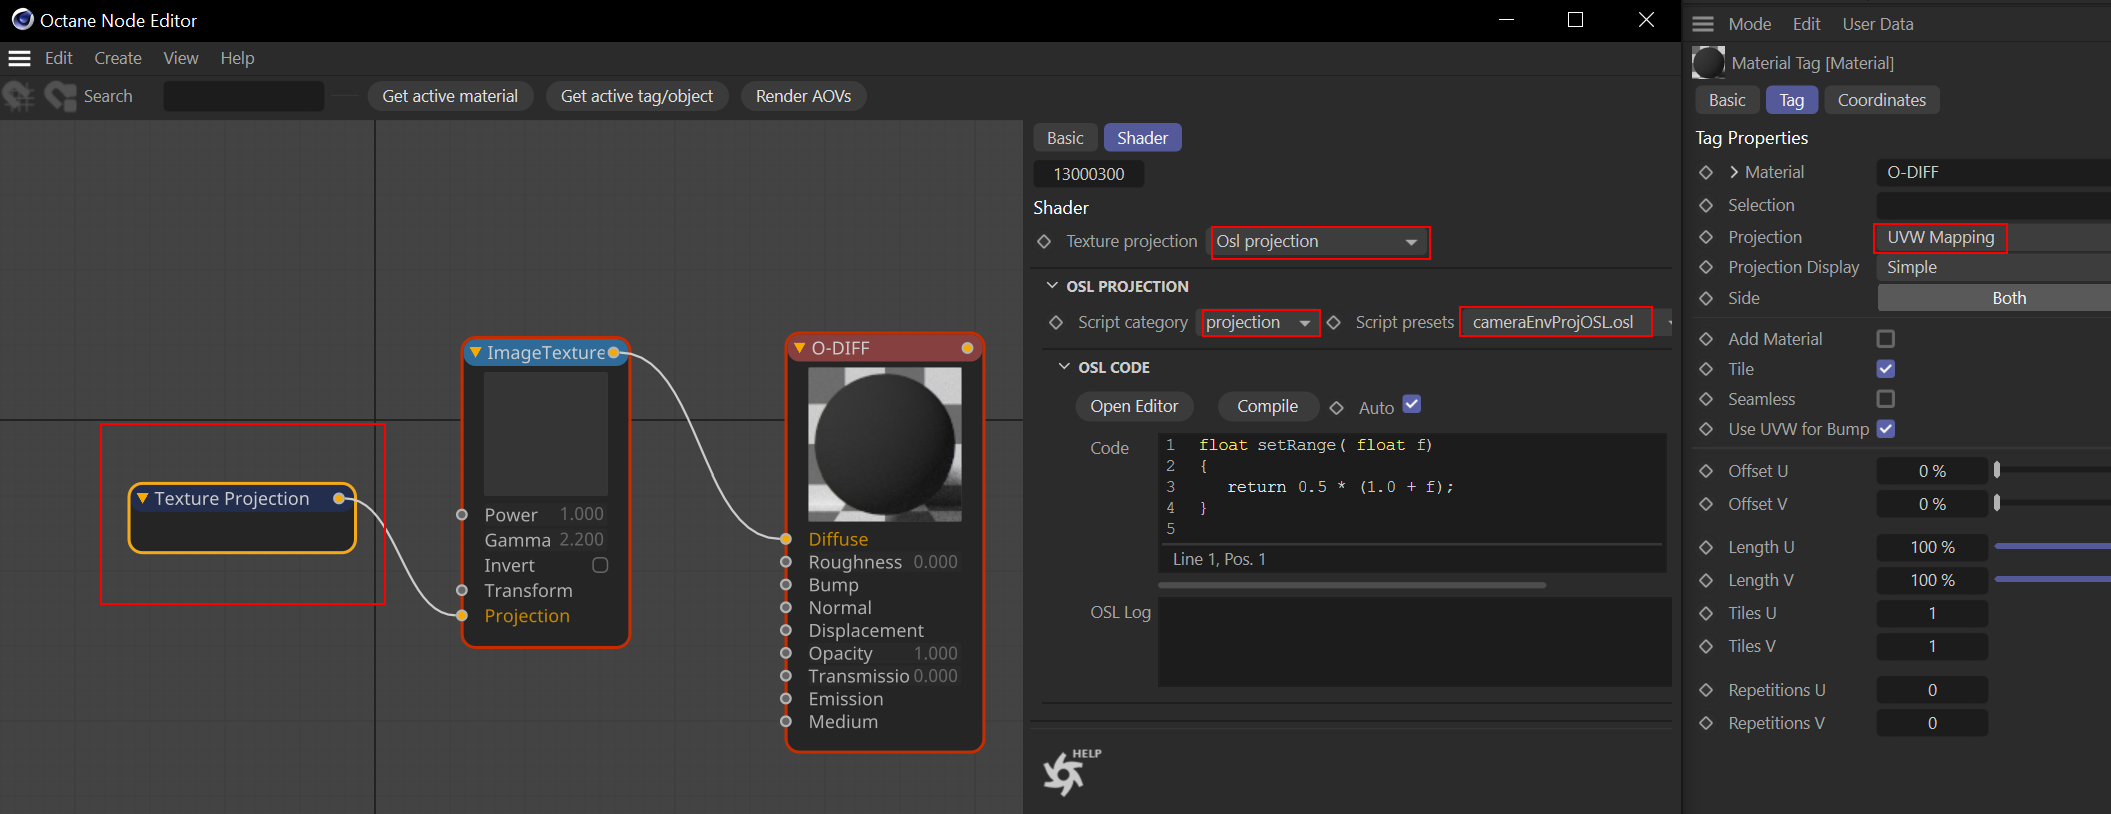Image resolution: width=2111 pixels, height=814 pixels.
Task: Click keyframe diamond for Projection Display
Action: (x=1706, y=268)
